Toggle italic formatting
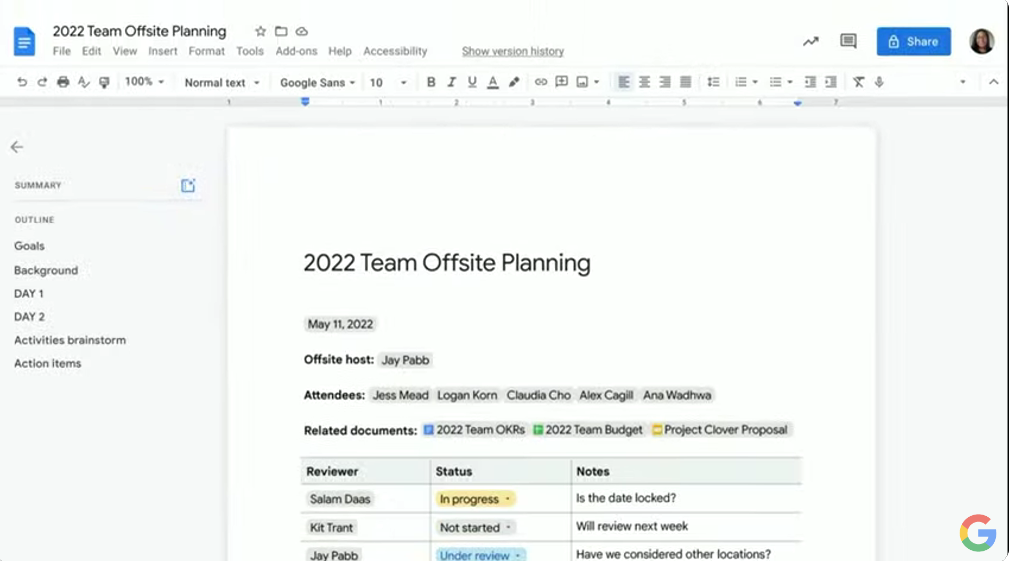1009x561 pixels. (x=452, y=82)
